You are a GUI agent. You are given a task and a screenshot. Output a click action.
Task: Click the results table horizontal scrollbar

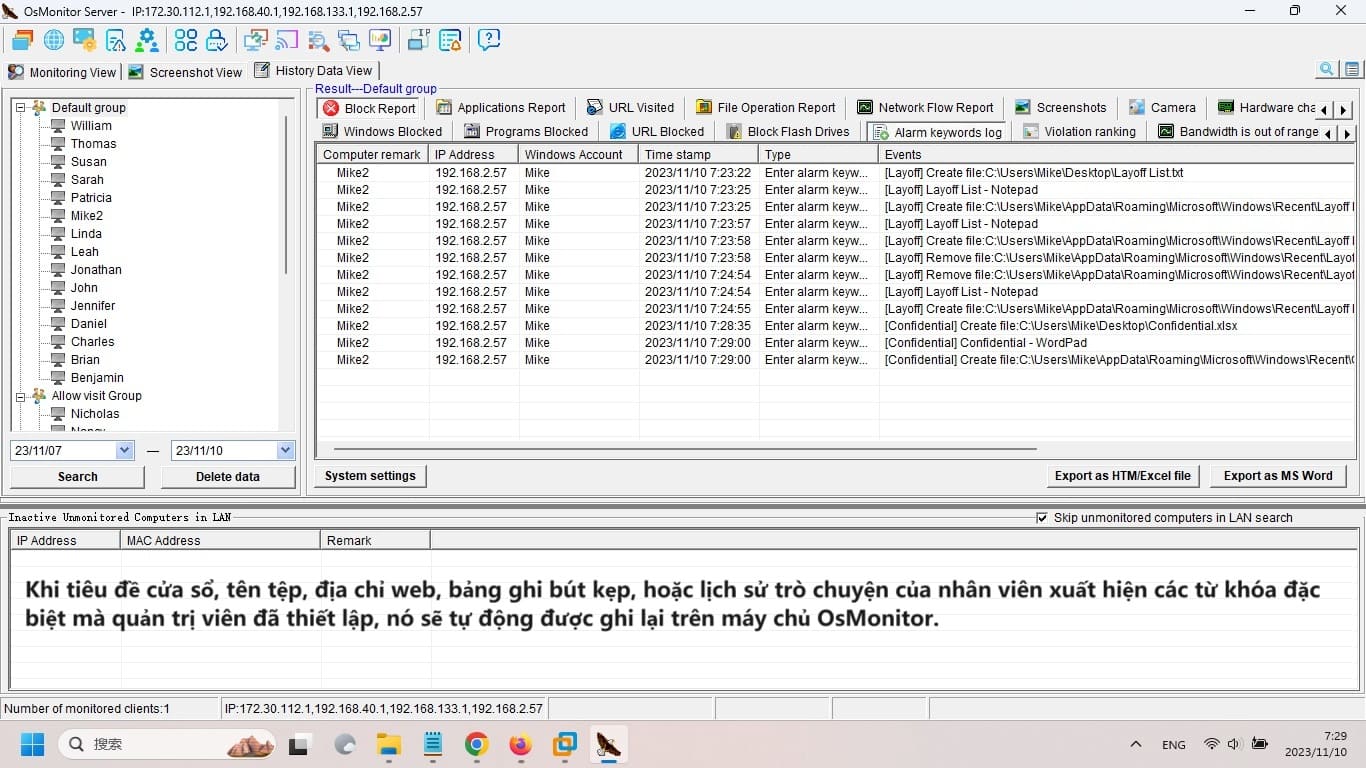coord(685,450)
